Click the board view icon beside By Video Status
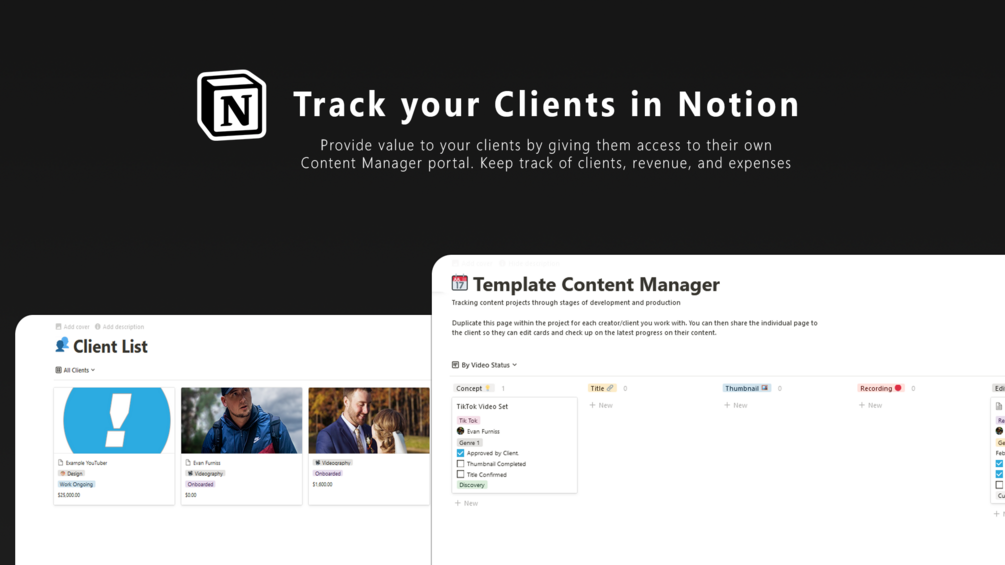This screenshot has height=565, width=1005. (x=455, y=365)
